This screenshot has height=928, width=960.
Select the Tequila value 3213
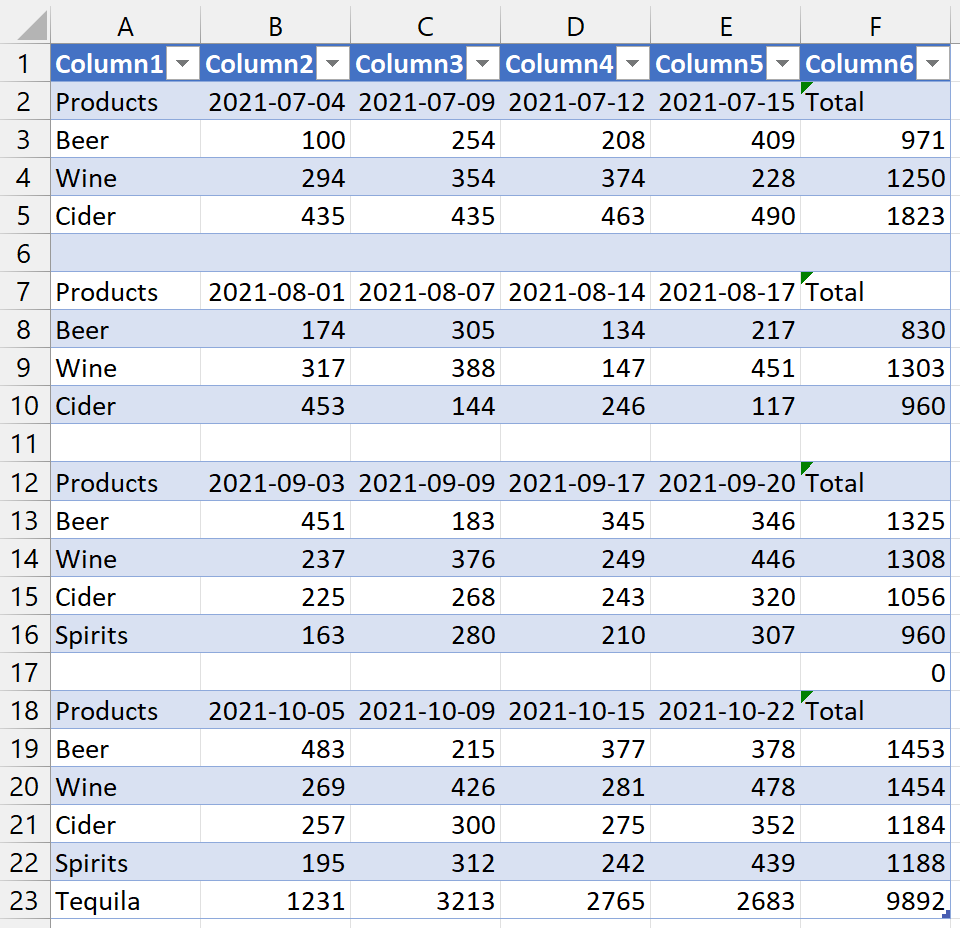(x=426, y=900)
